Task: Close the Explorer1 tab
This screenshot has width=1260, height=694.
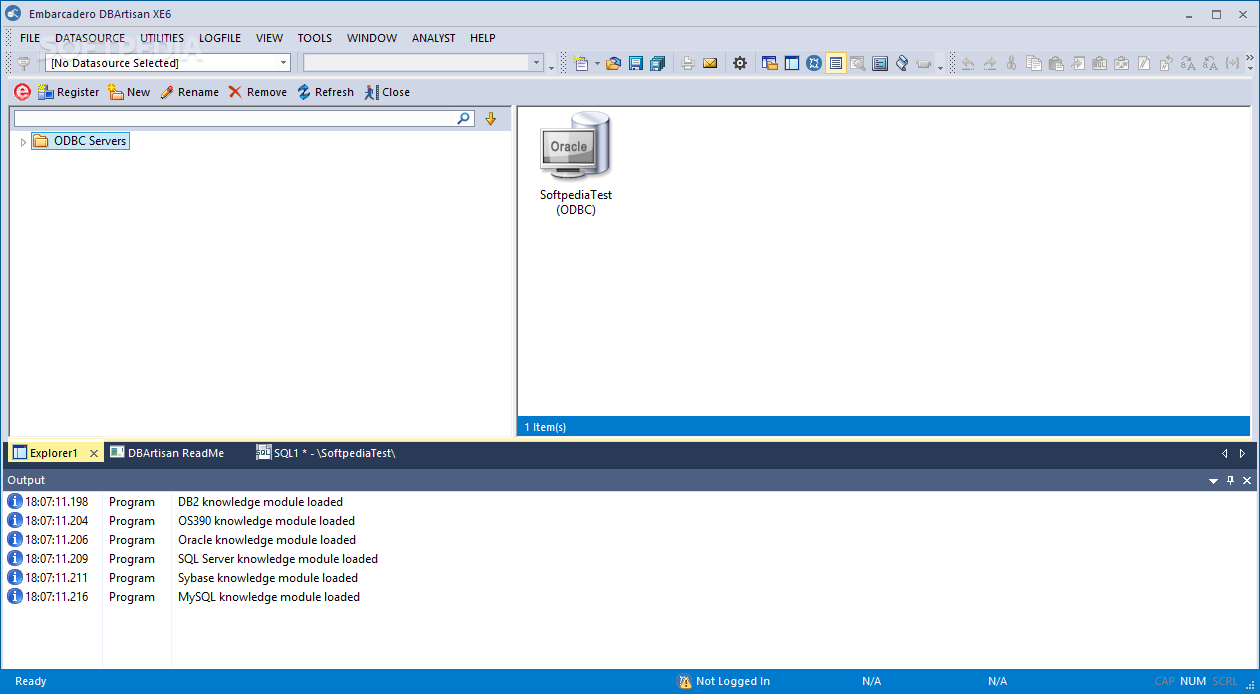Action: point(94,453)
